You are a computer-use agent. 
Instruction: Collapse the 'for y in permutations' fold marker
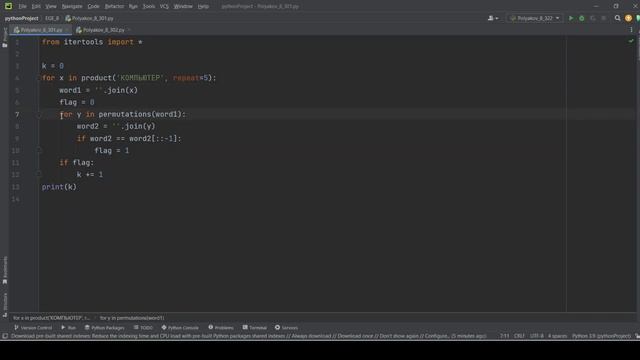point(40,115)
